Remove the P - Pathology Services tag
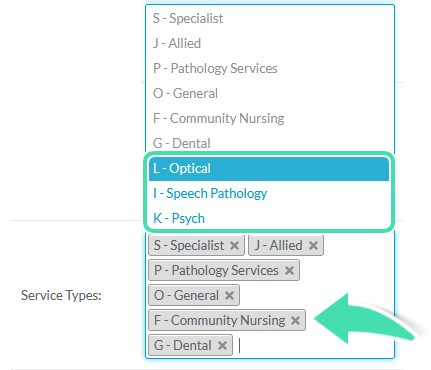Screen dimensions: 431x370 coord(289,270)
